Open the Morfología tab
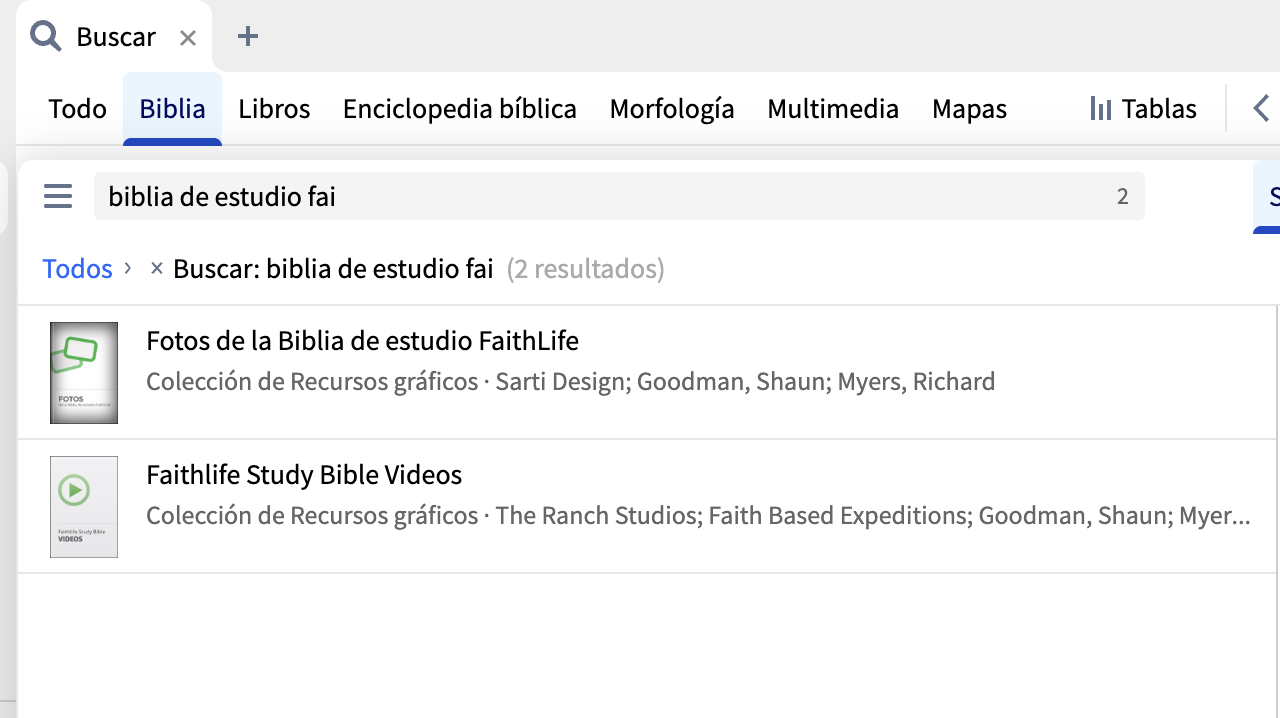Screen dimensions: 1280x718 (672, 109)
